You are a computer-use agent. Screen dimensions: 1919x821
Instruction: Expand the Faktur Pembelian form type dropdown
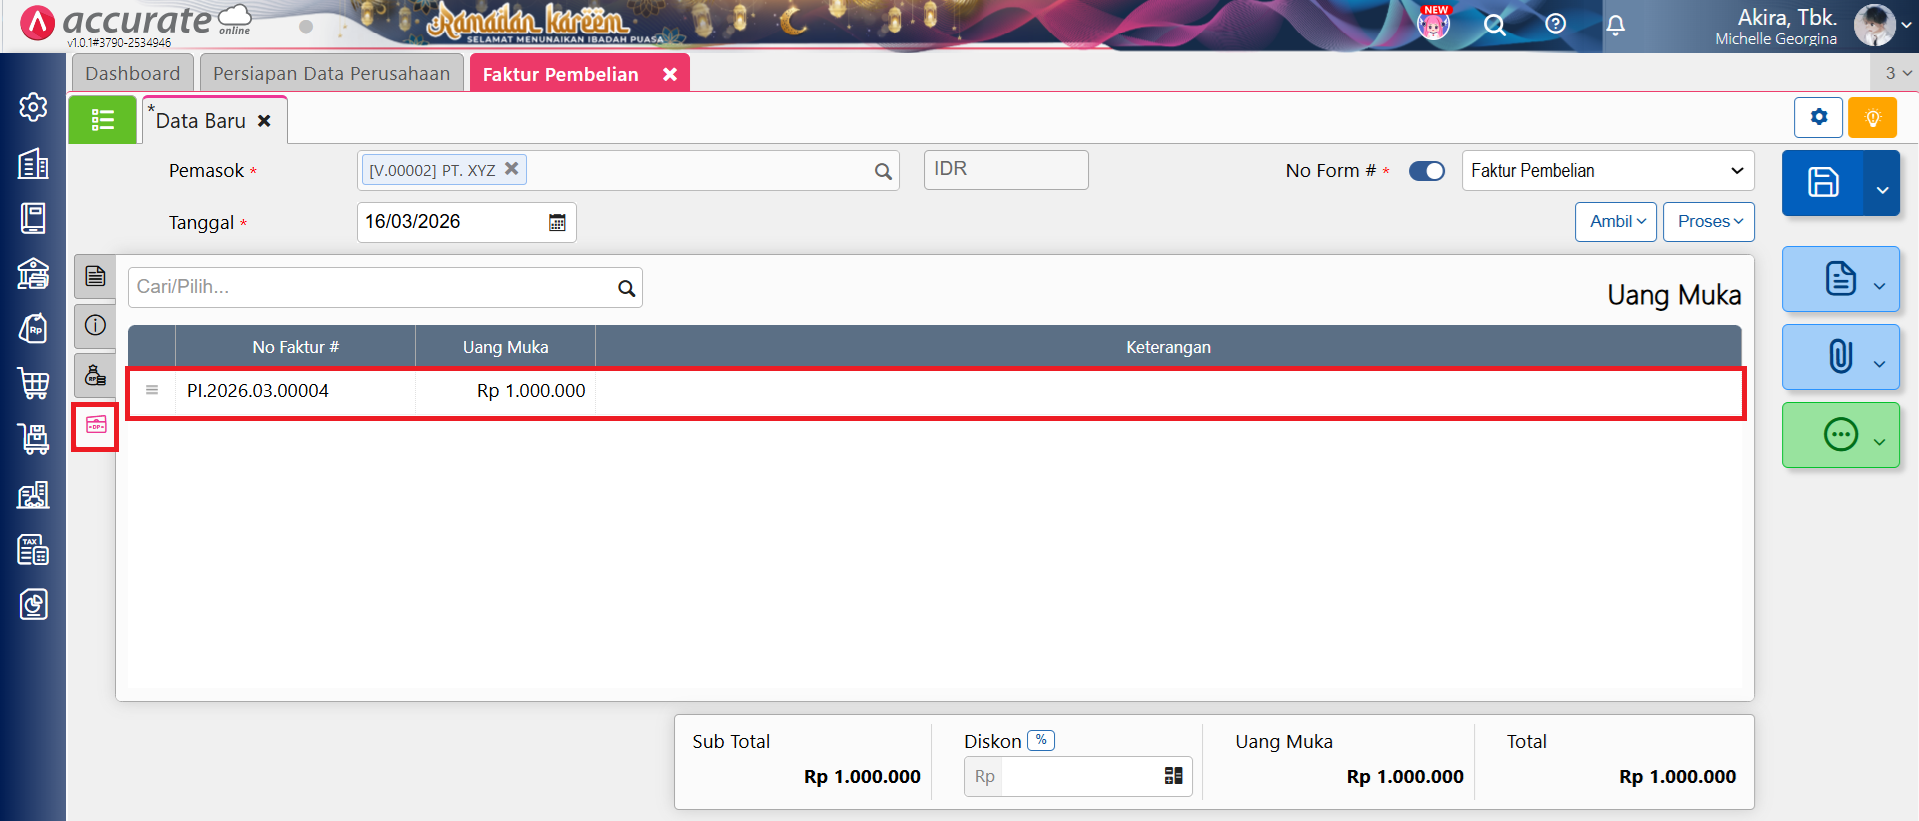point(1607,171)
